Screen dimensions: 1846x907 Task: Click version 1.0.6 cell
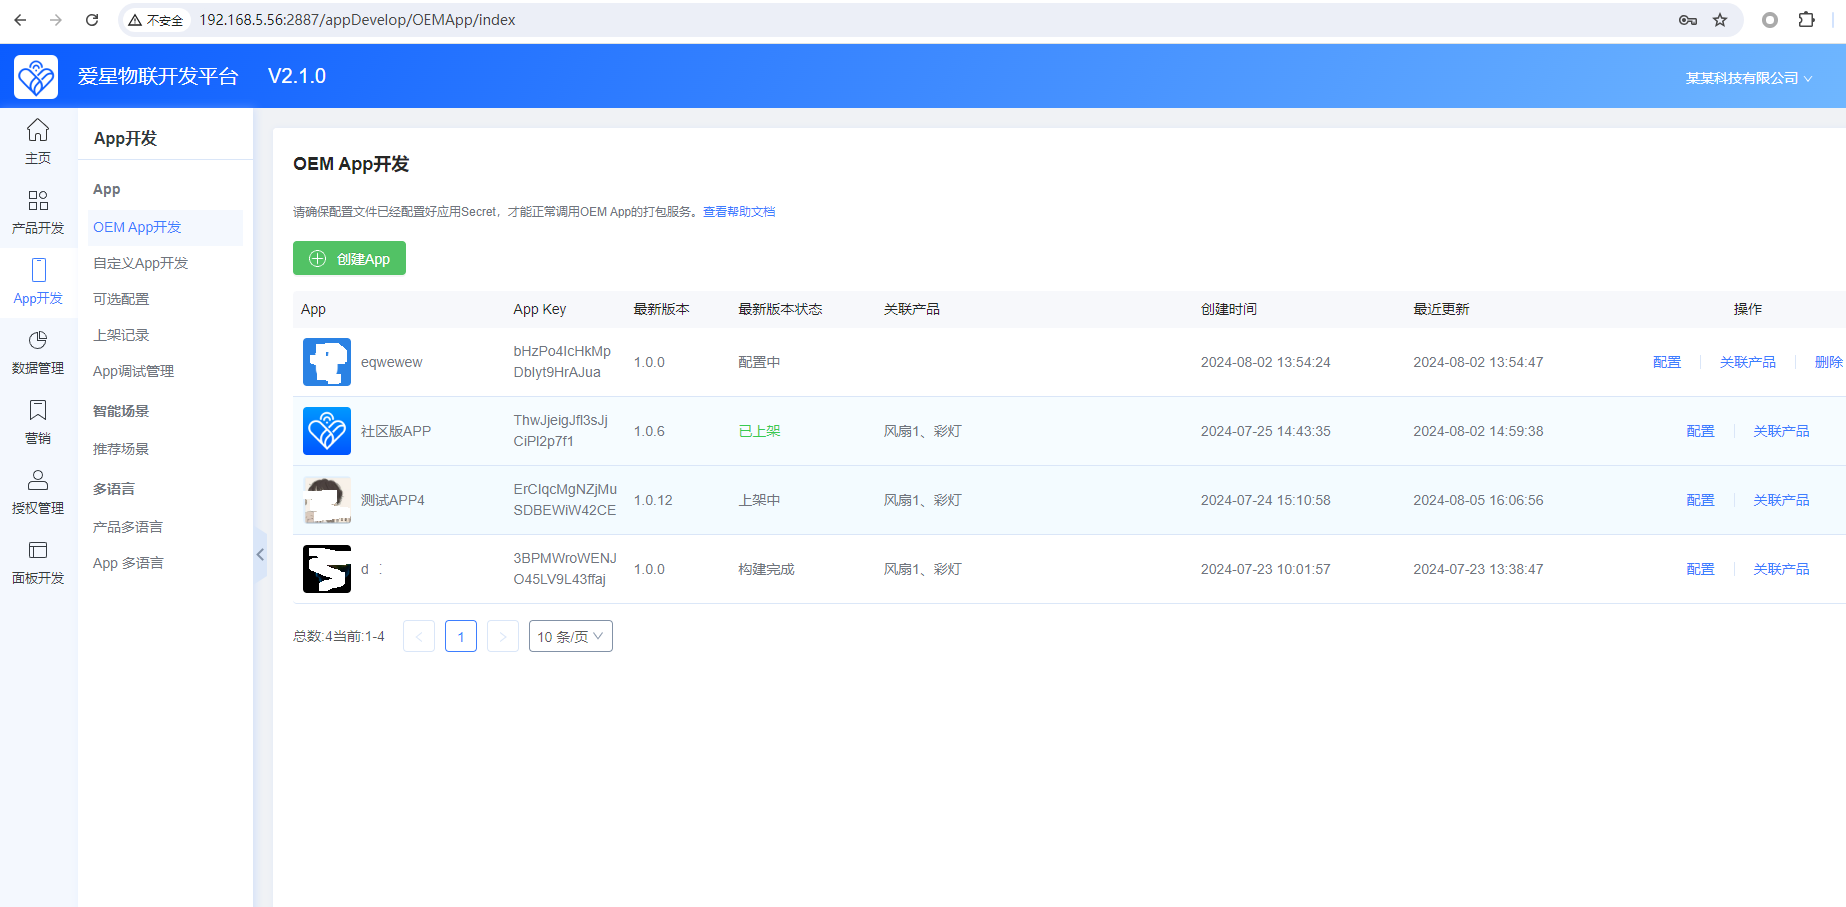(649, 431)
